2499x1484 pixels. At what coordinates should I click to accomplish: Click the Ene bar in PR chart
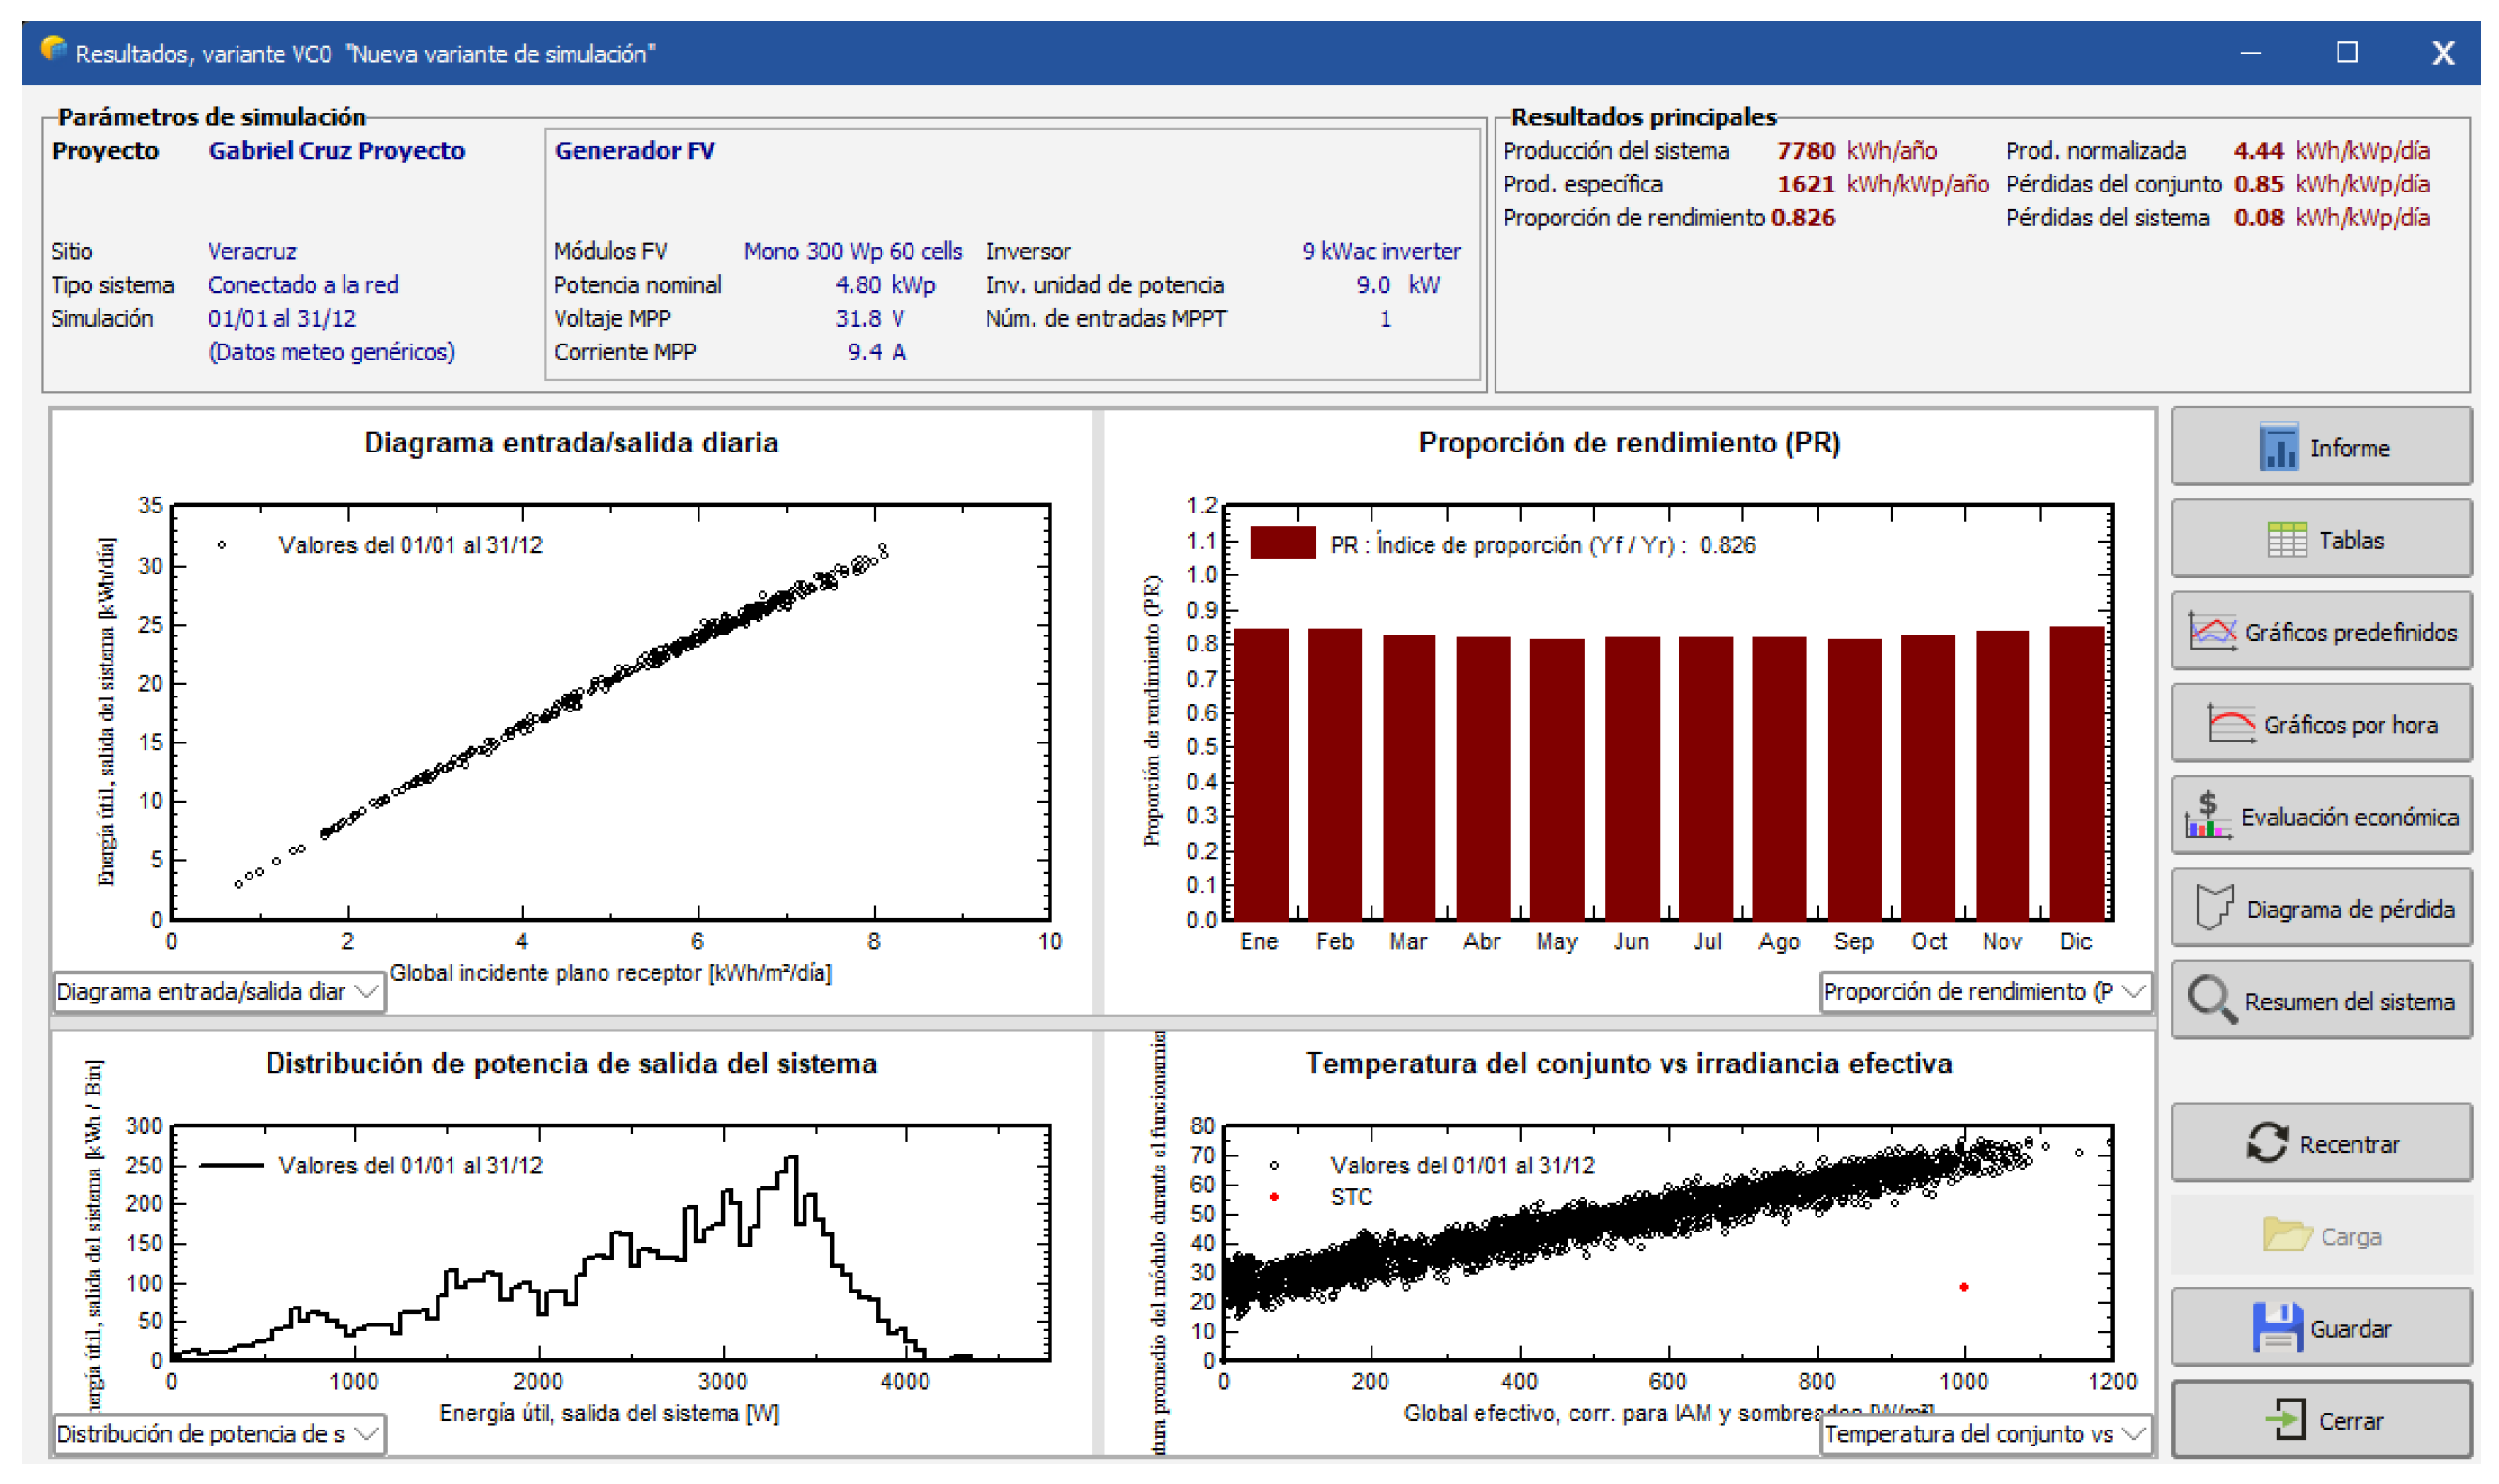coord(1260,773)
